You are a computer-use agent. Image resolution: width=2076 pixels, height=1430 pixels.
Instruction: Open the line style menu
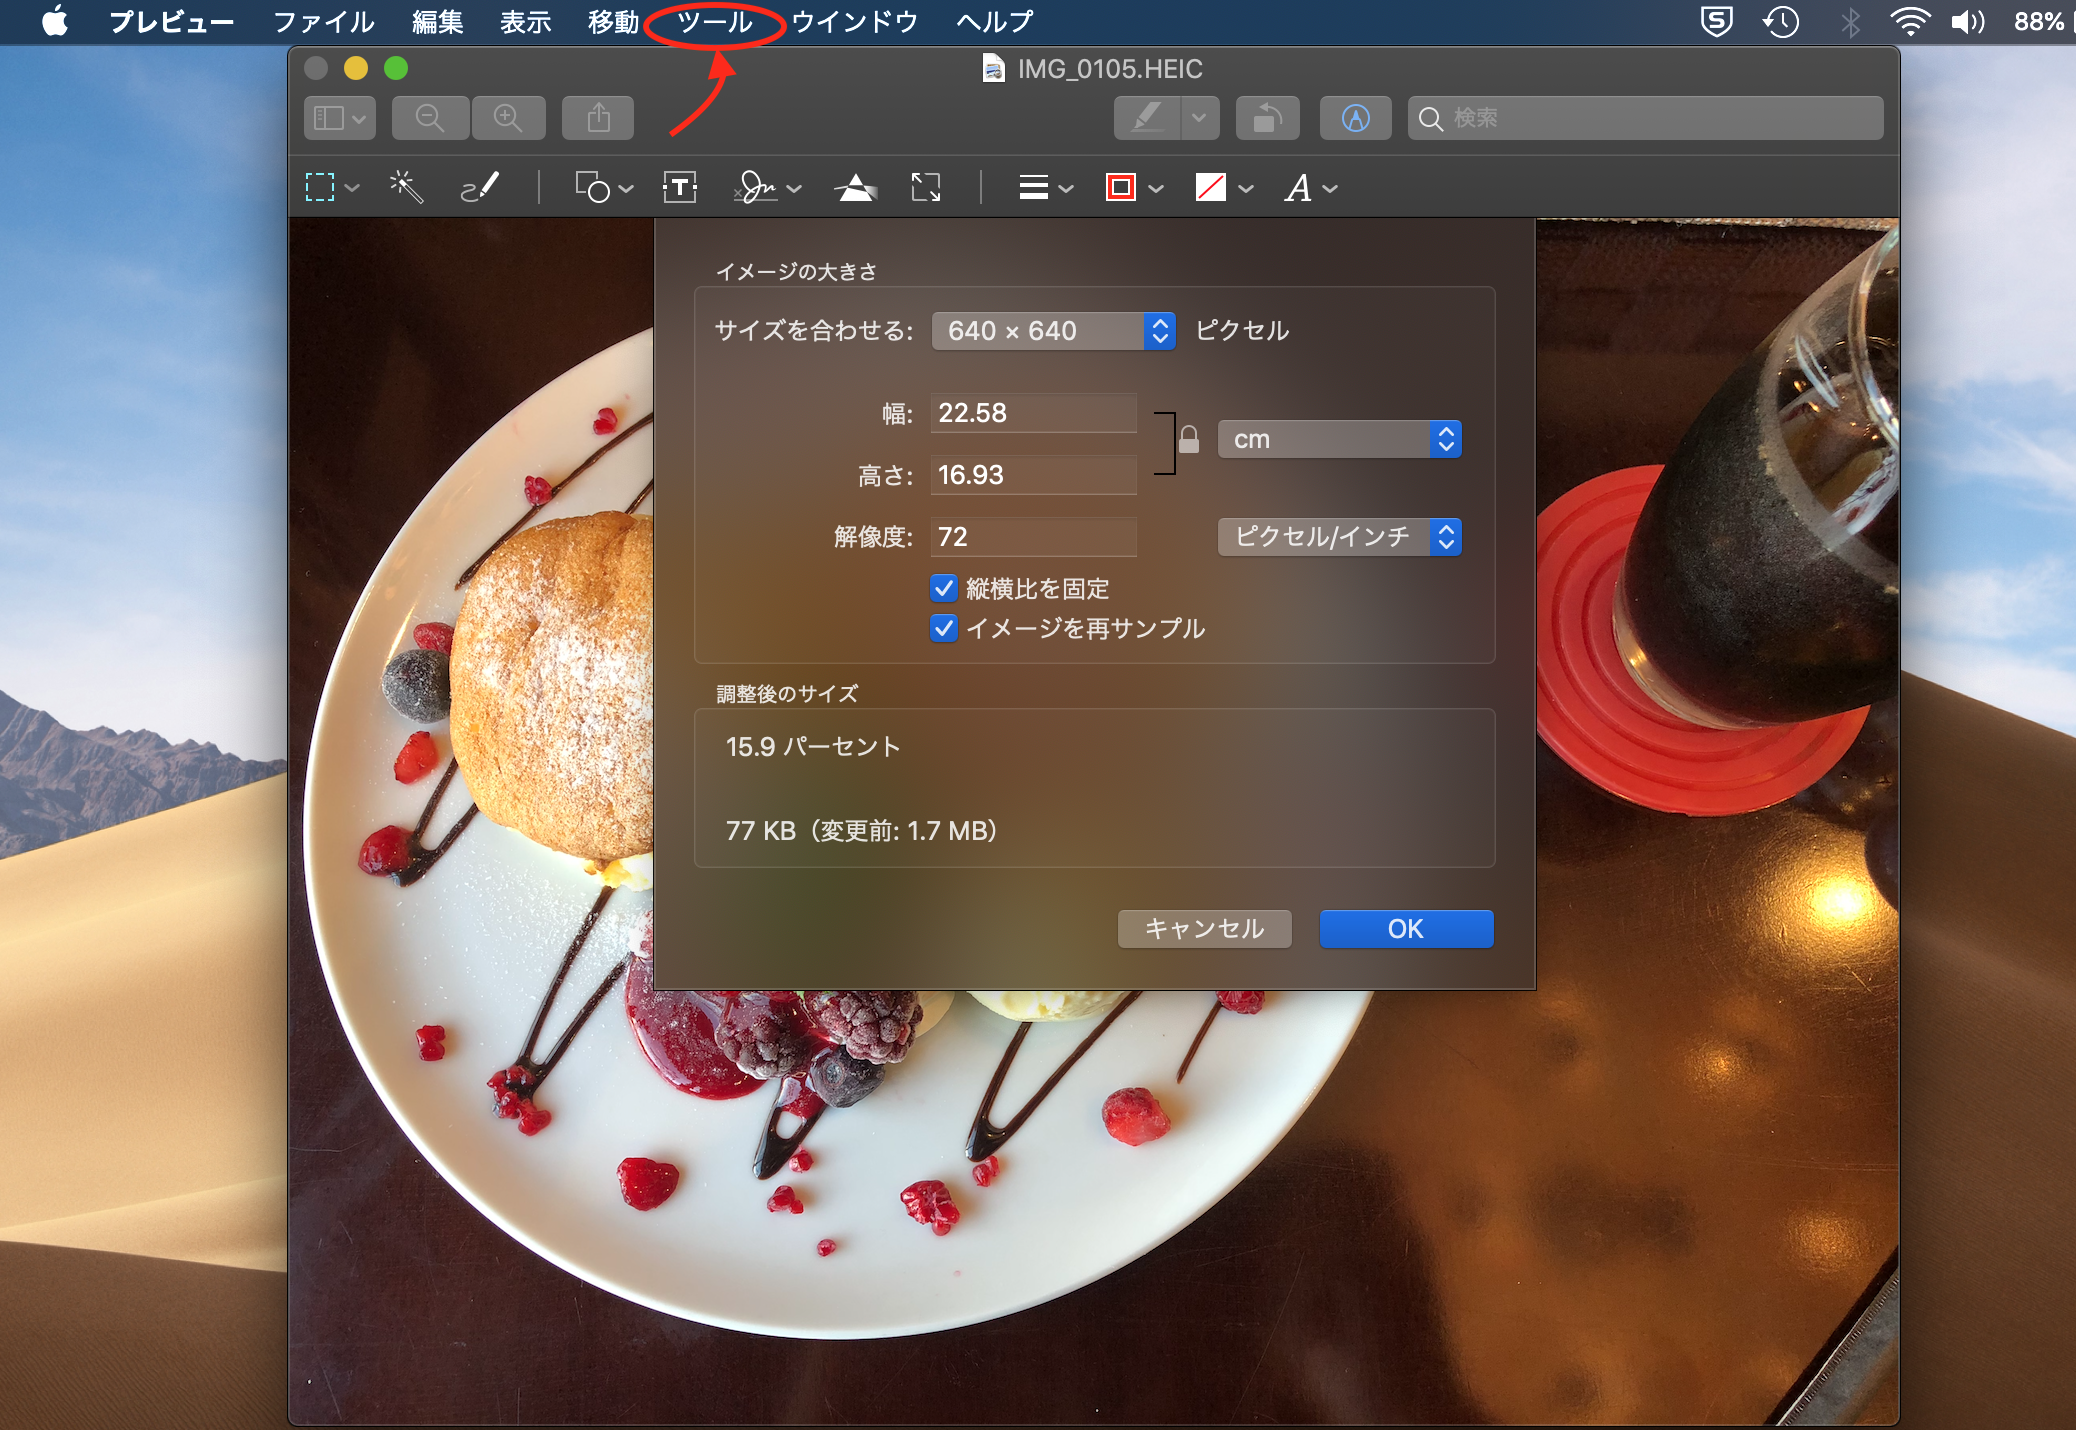[x=1045, y=187]
